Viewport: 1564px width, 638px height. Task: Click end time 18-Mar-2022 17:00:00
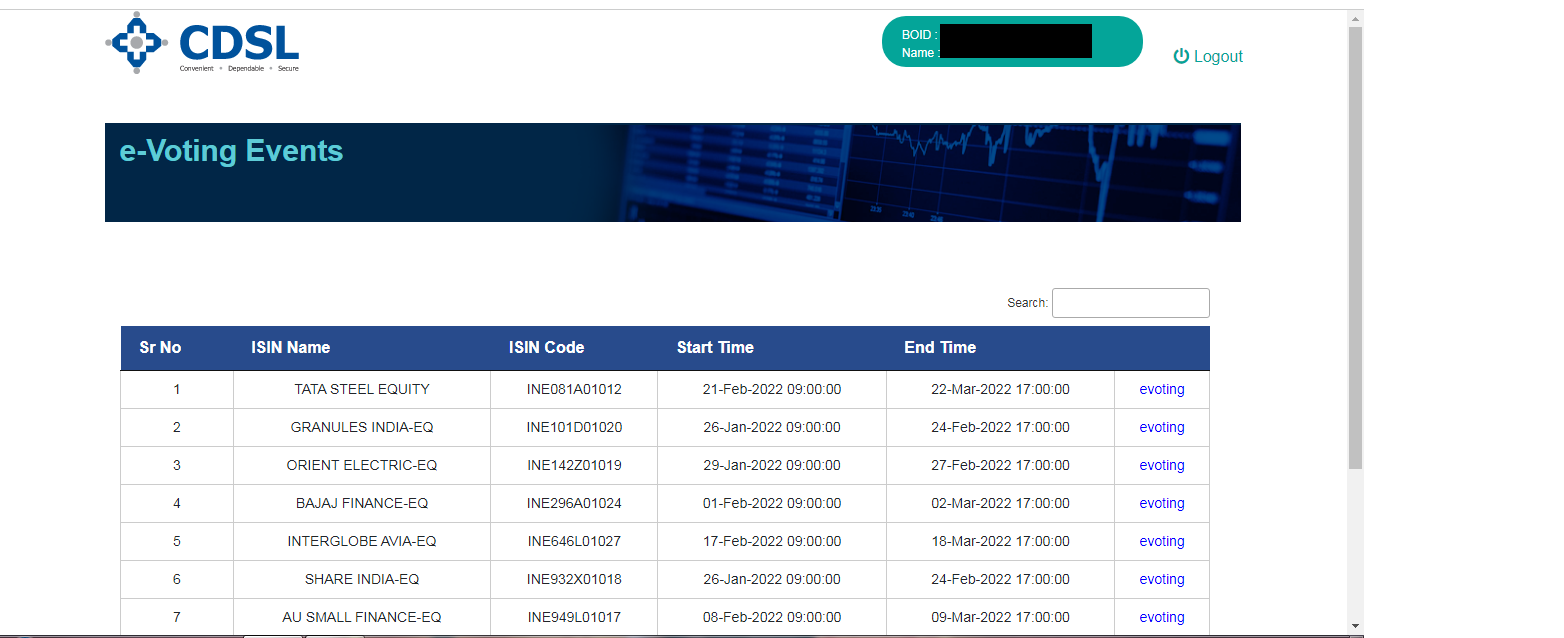click(x=1000, y=542)
